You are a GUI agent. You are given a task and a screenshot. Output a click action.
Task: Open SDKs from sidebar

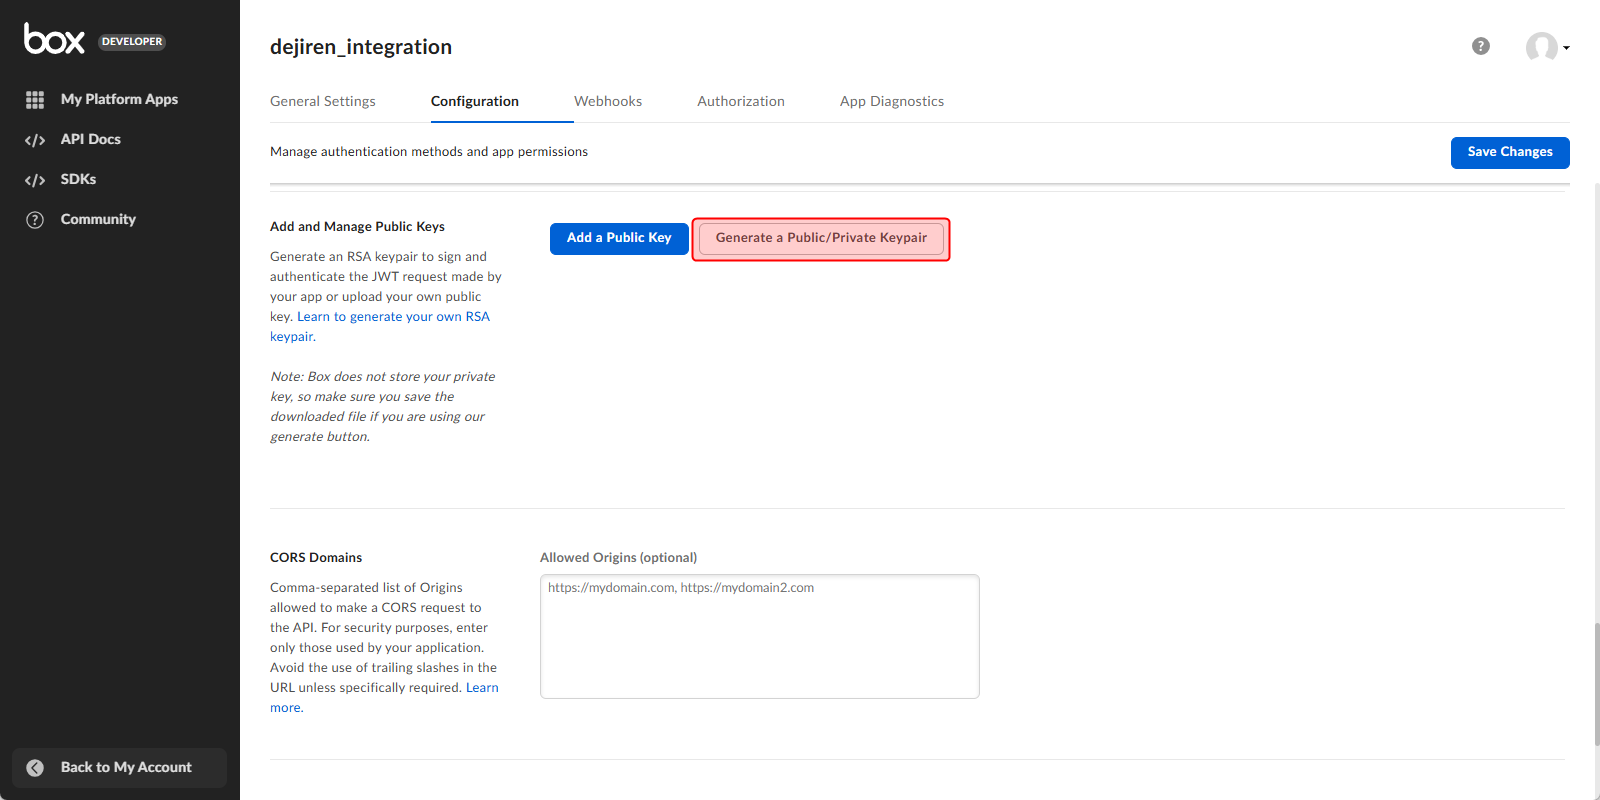point(79,179)
